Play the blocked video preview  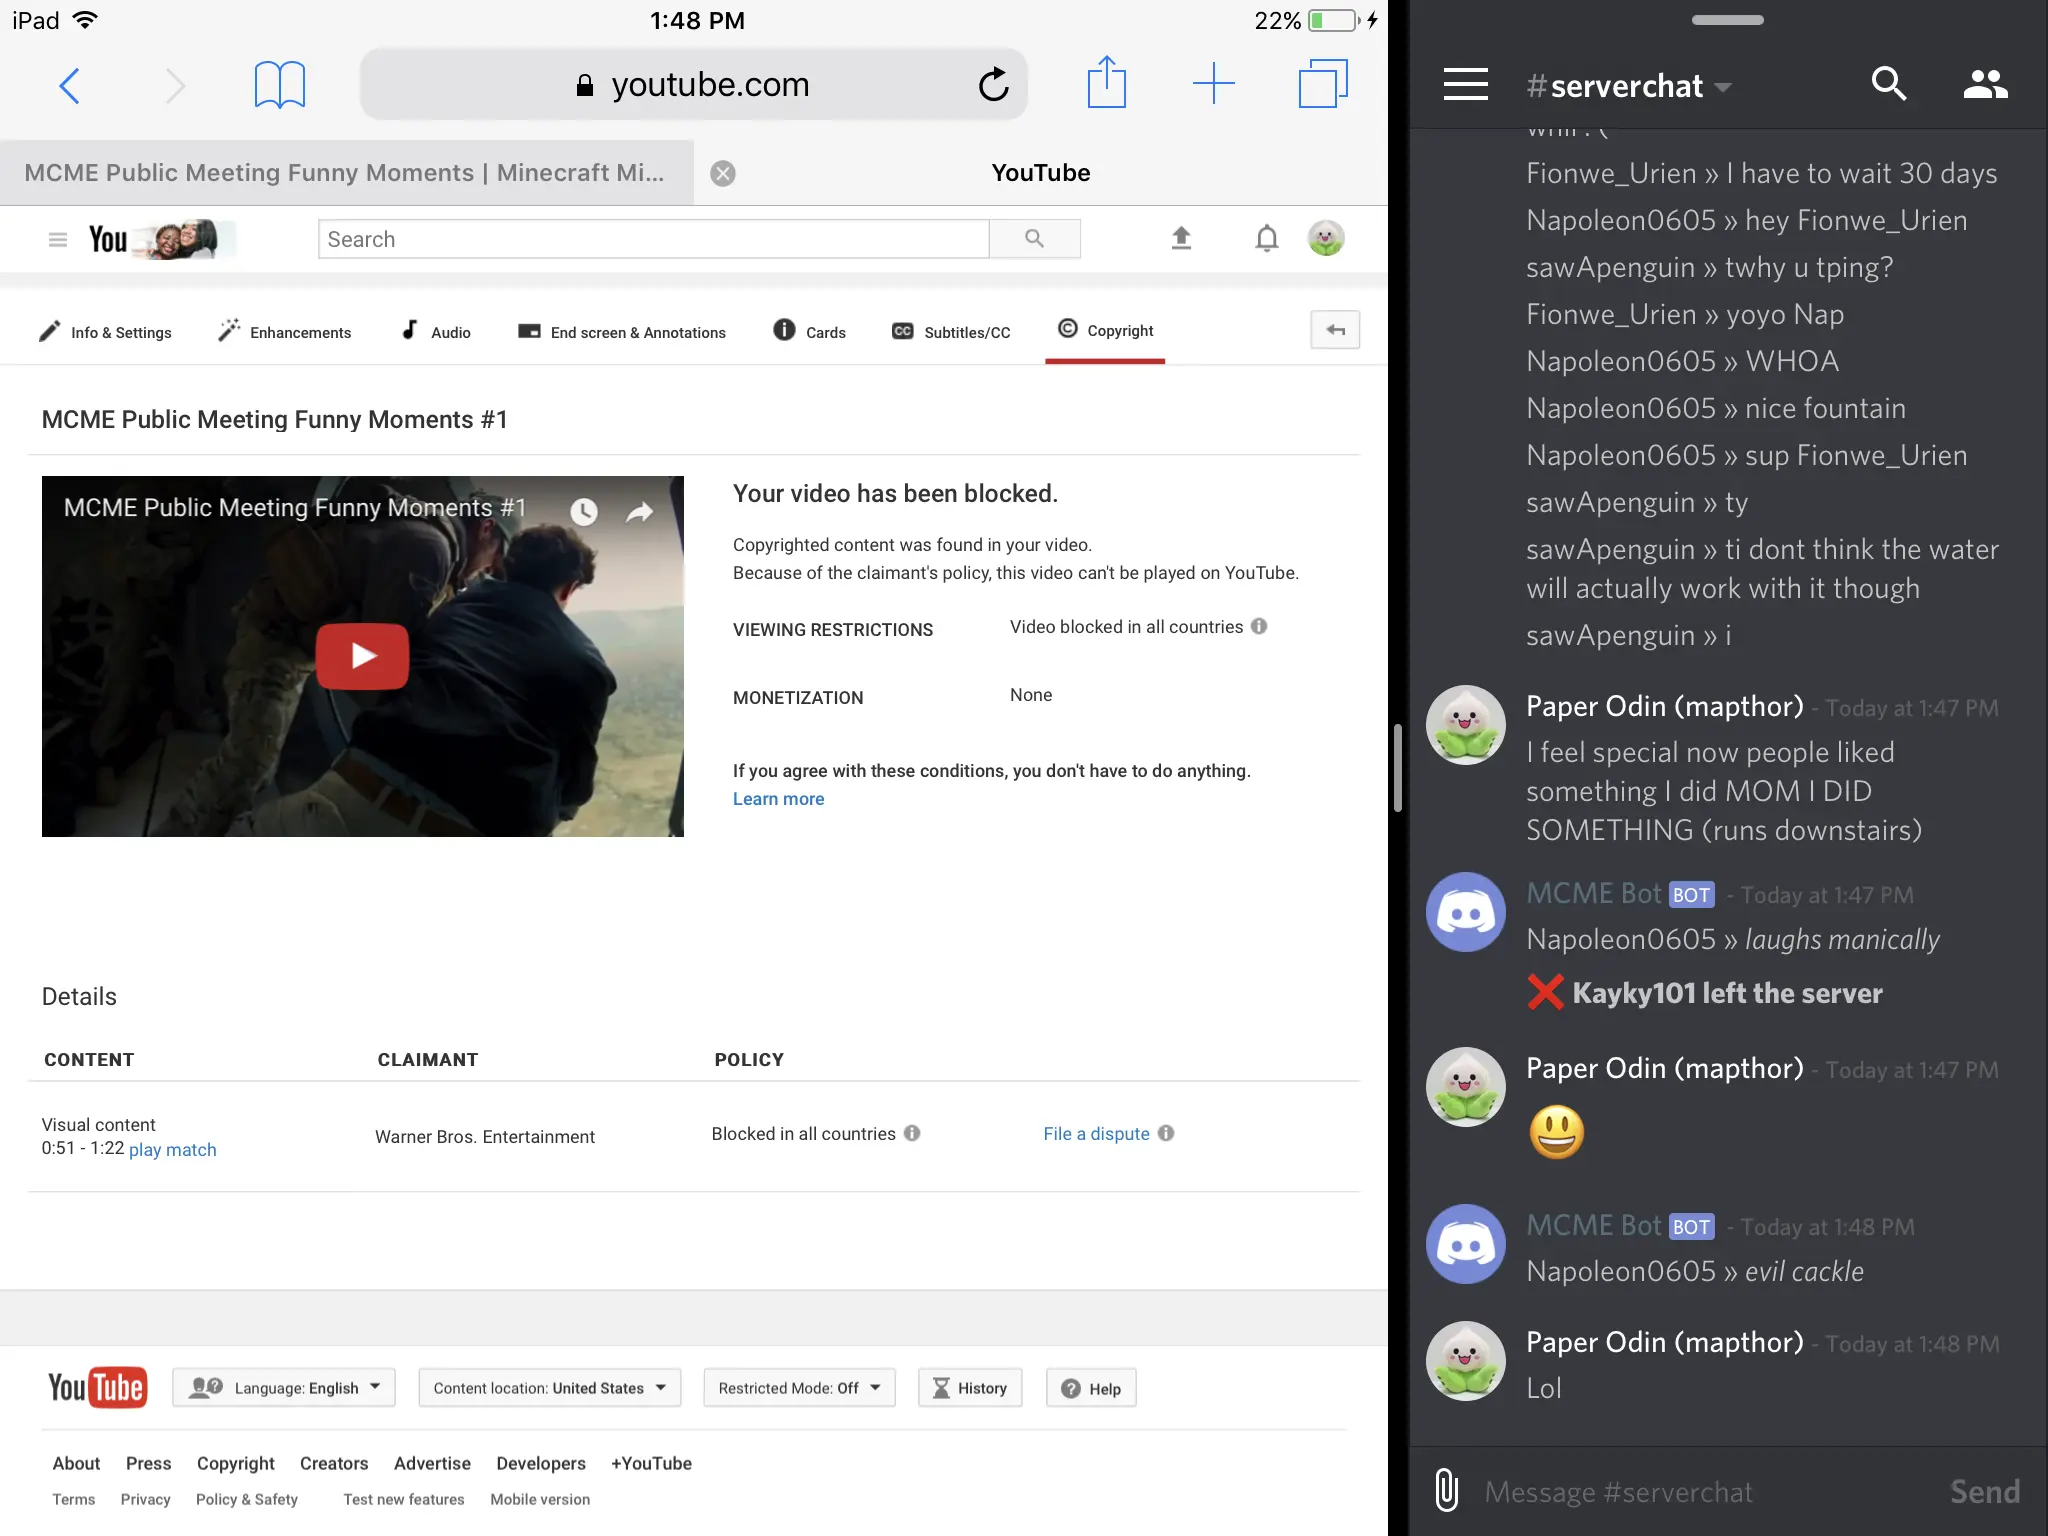coord(362,656)
